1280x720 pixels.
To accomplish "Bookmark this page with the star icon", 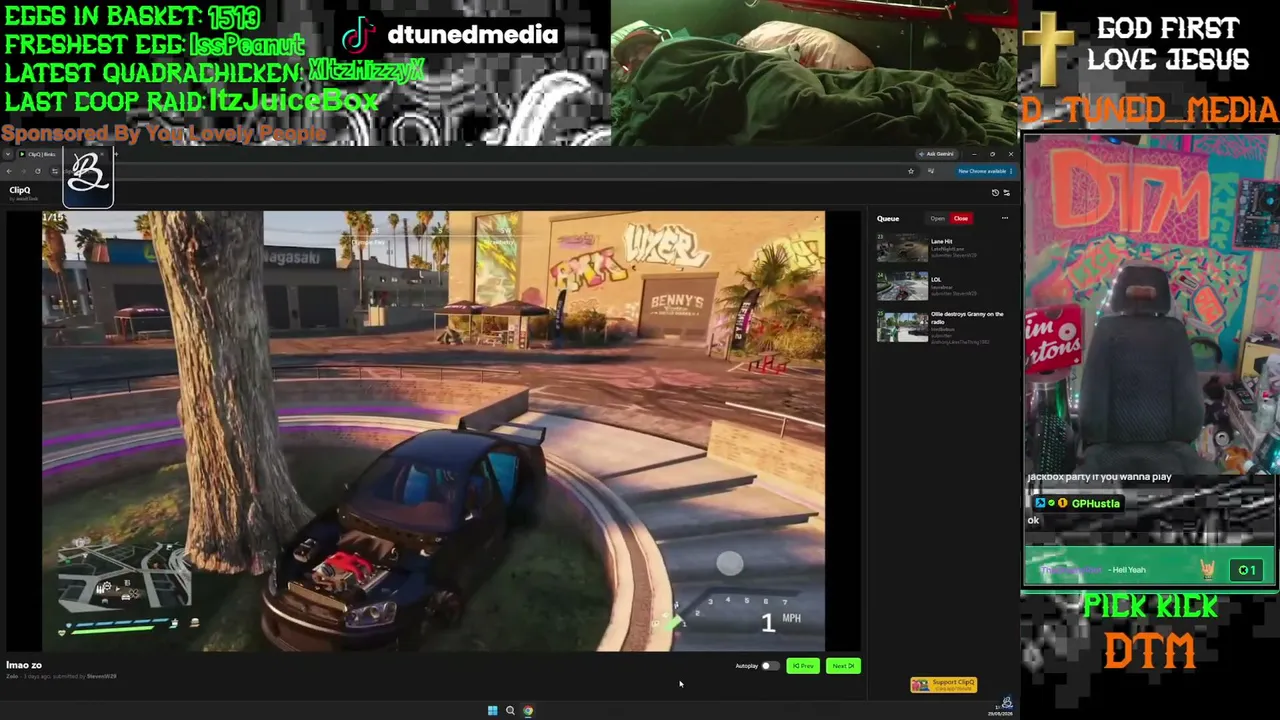I will click(910, 171).
